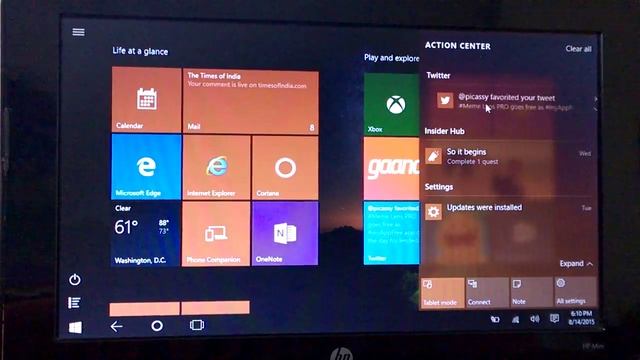Click the volume speaker tray icon
Image resolution: width=640 pixels, height=360 pixels.
[x=535, y=319]
